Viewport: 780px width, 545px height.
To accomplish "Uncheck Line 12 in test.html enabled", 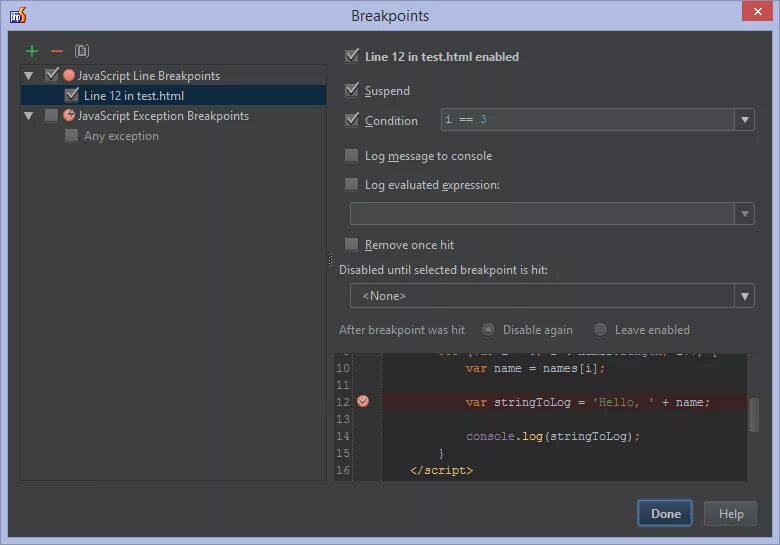I will [351, 56].
